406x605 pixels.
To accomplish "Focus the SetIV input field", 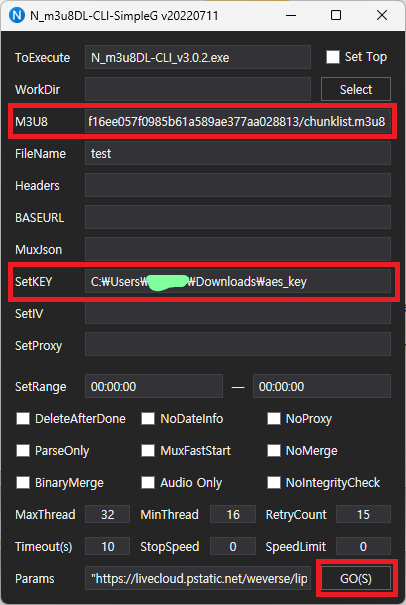I will (238, 312).
